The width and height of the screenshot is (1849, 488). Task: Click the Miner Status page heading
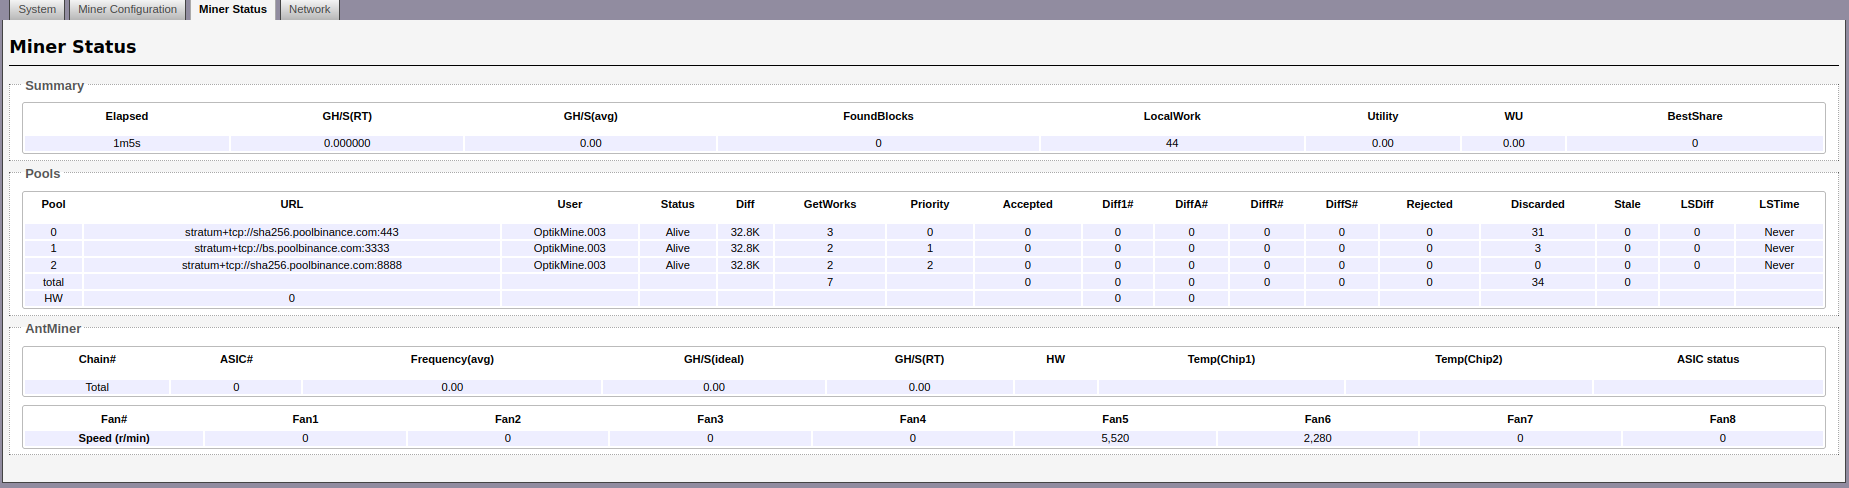[x=73, y=47]
